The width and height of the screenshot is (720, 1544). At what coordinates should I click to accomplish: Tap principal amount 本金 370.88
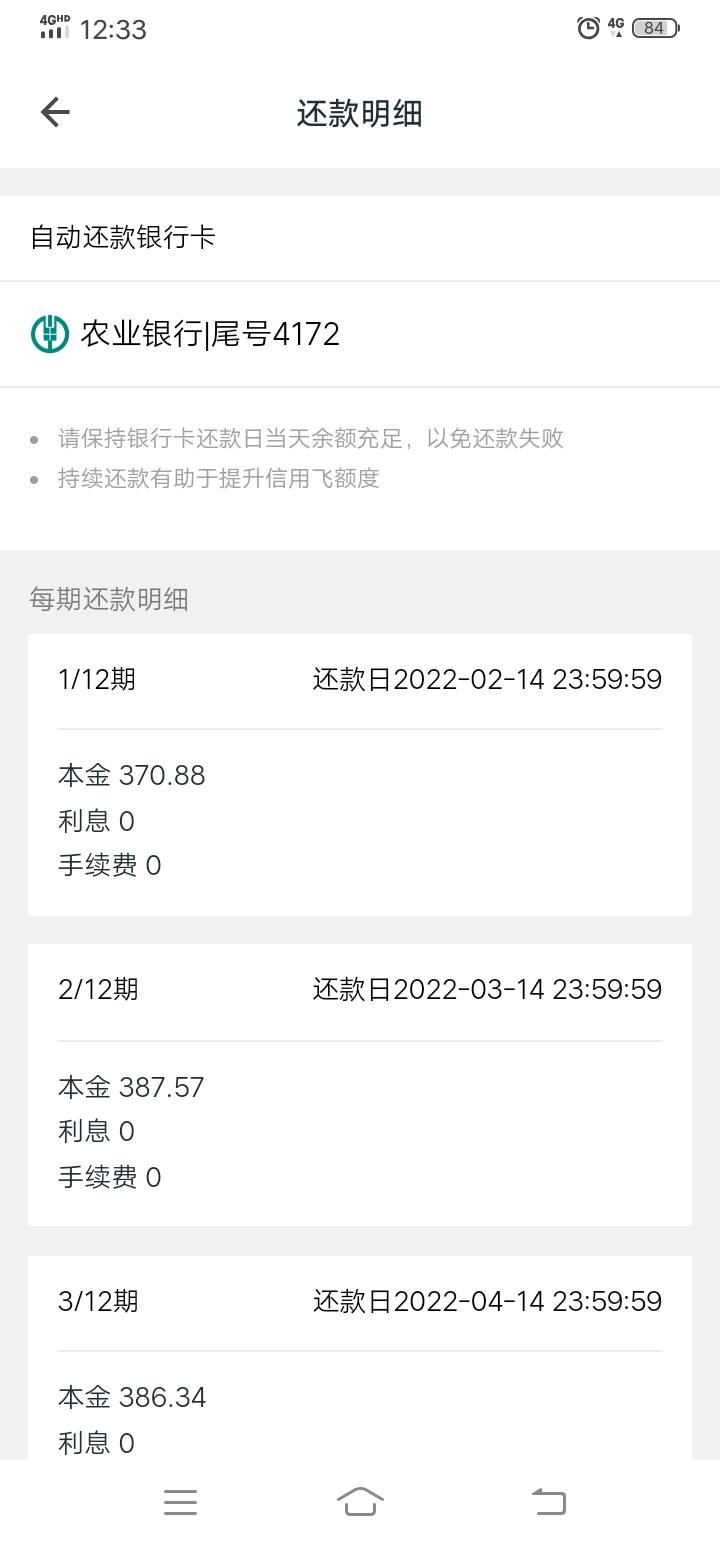point(132,775)
